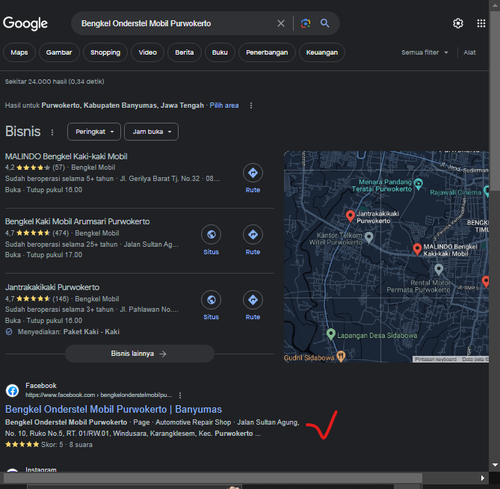Open three-dot menu next to Bisnis heading

coord(52,132)
